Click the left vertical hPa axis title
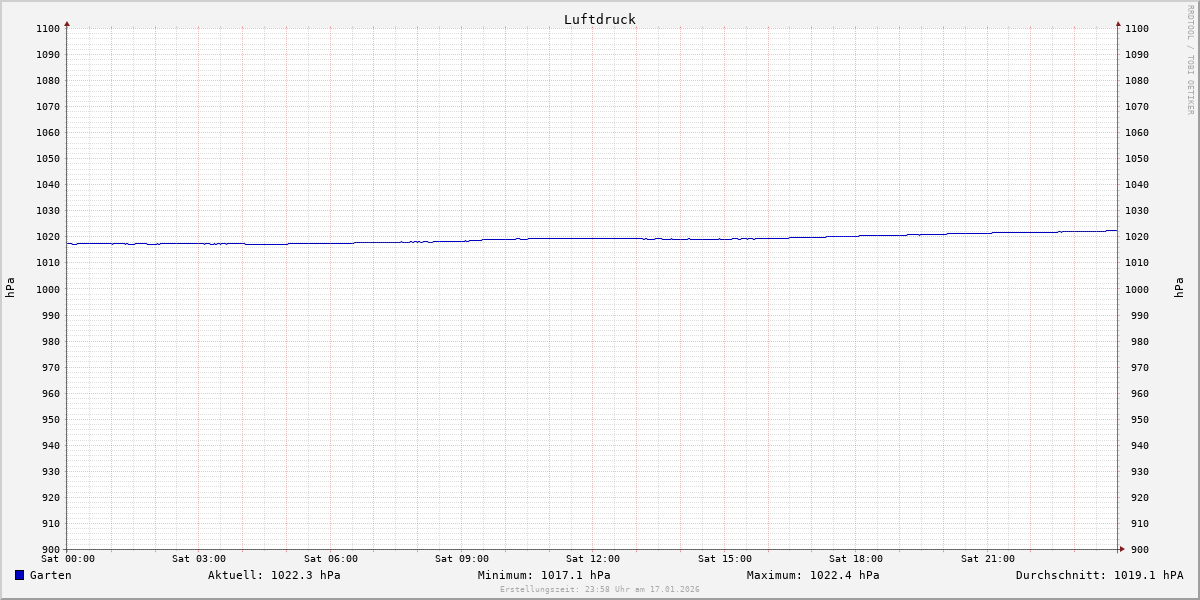 [10, 288]
